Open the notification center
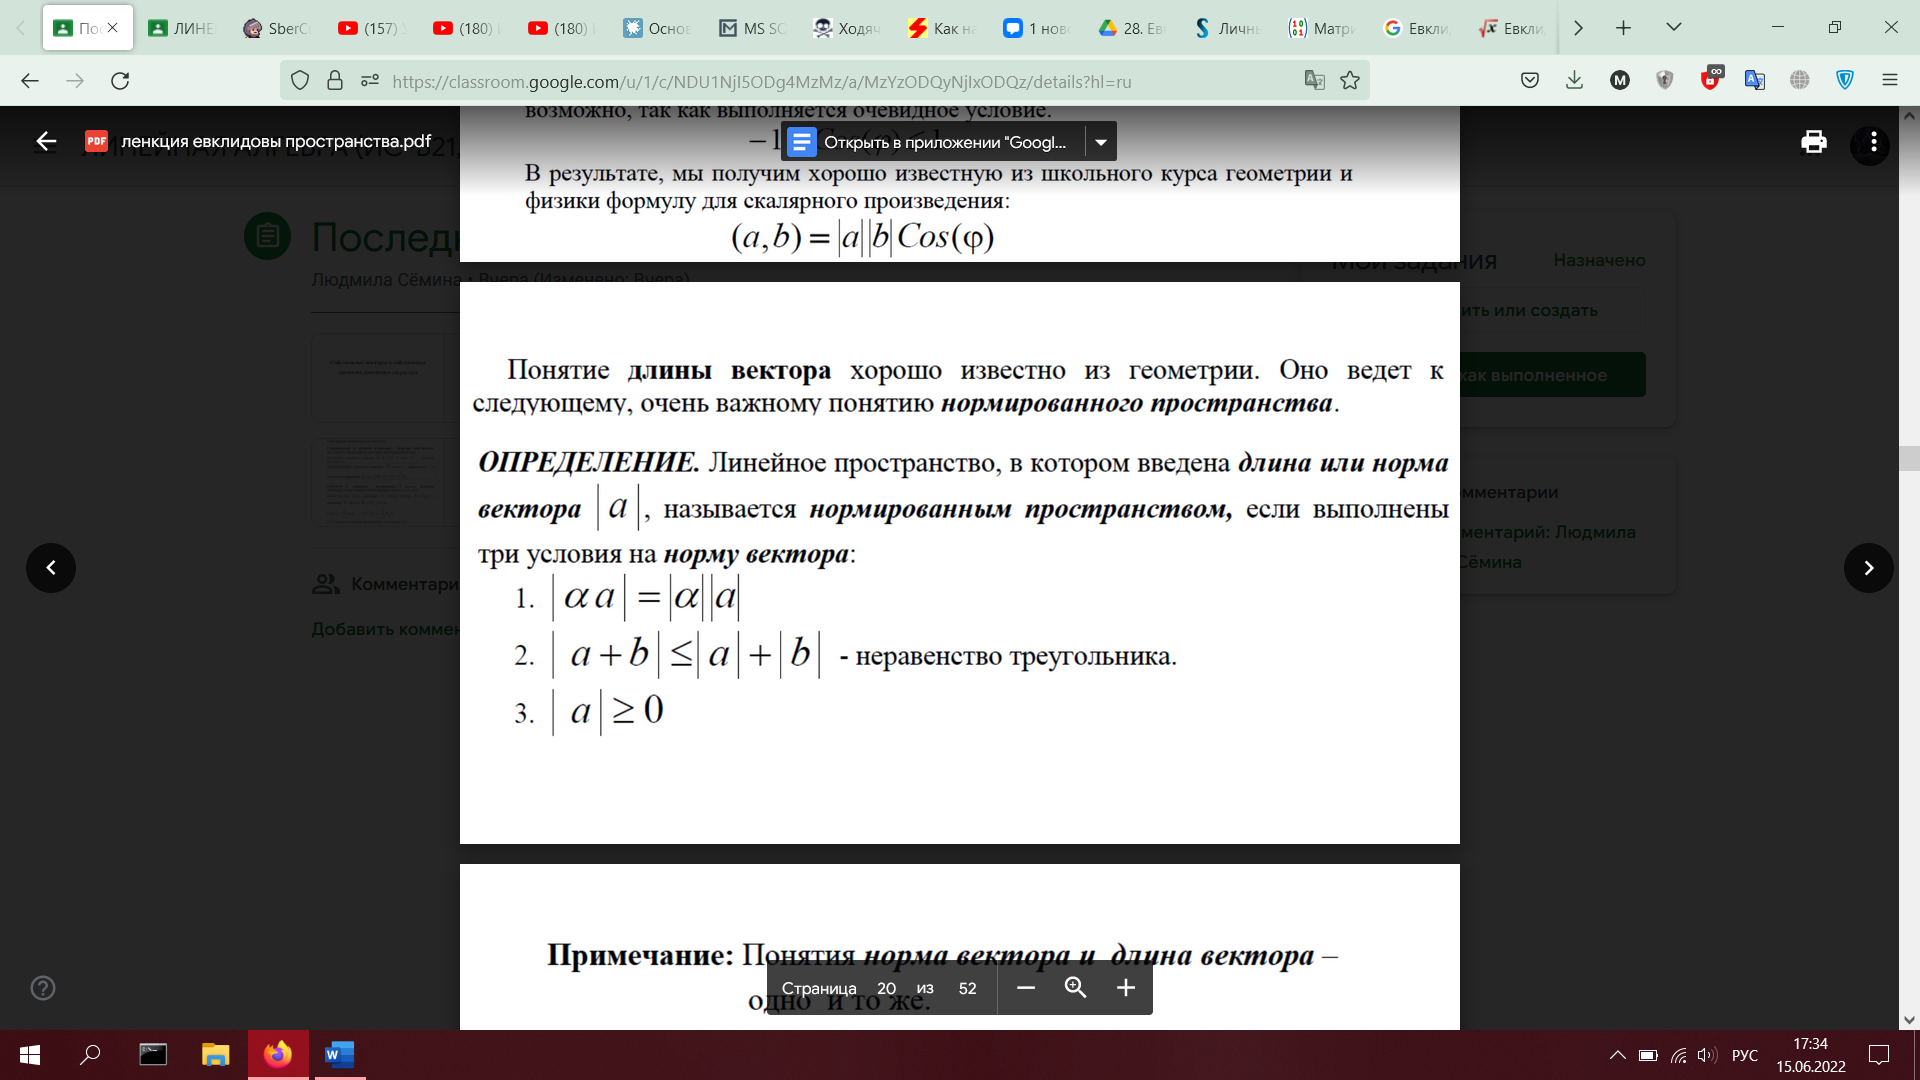1920x1080 pixels. (1880, 1055)
